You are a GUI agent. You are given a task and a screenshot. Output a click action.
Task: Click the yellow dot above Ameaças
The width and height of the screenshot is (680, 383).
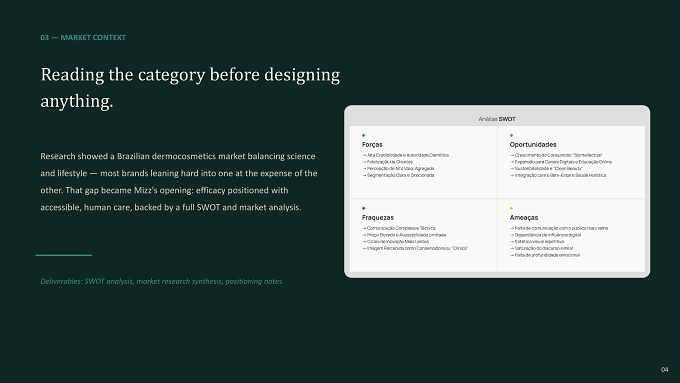pyautogui.click(x=511, y=208)
